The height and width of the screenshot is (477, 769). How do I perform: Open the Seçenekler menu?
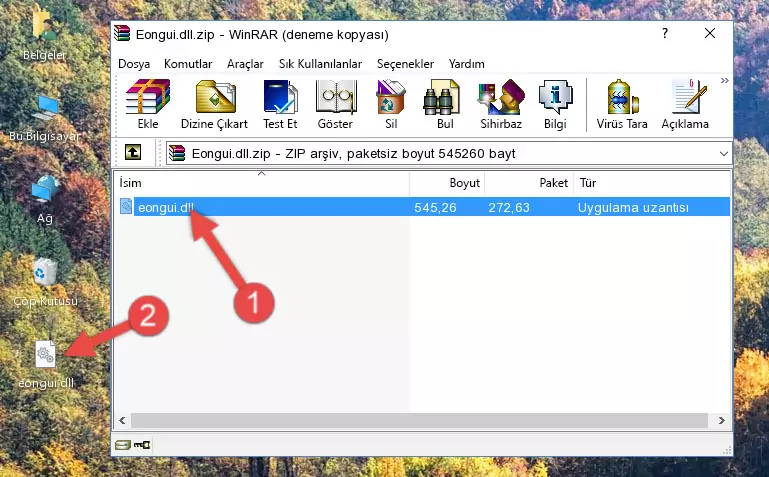(x=405, y=64)
